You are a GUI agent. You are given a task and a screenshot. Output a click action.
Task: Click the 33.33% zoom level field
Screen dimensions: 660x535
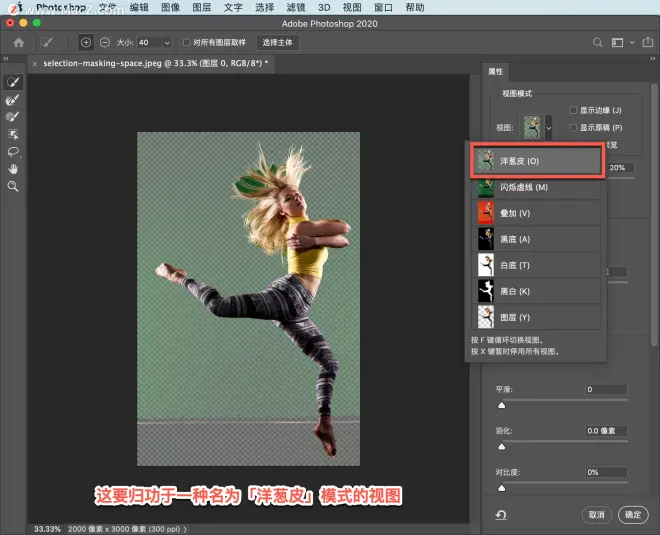[x=47, y=529]
